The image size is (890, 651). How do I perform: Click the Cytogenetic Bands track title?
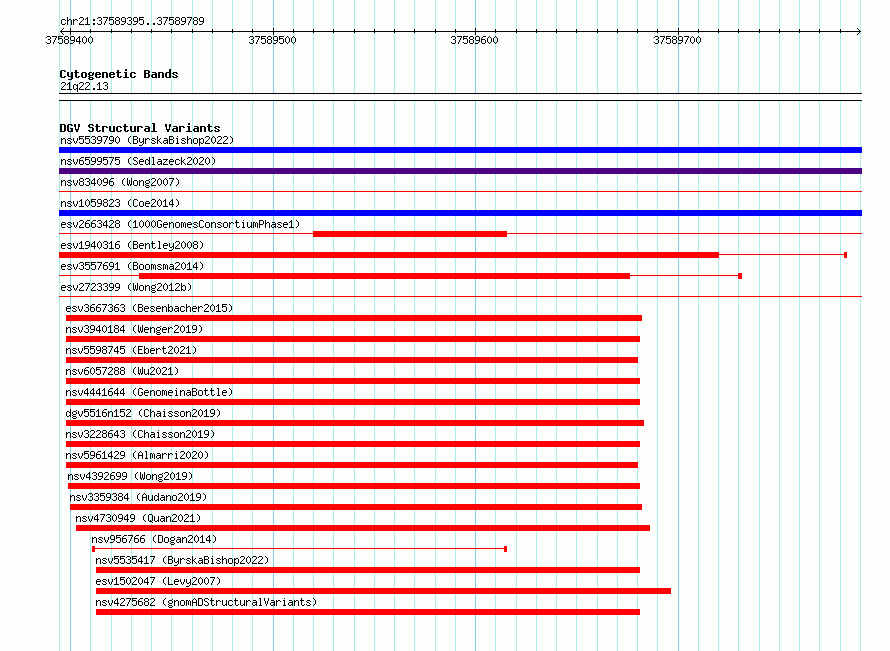point(119,74)
